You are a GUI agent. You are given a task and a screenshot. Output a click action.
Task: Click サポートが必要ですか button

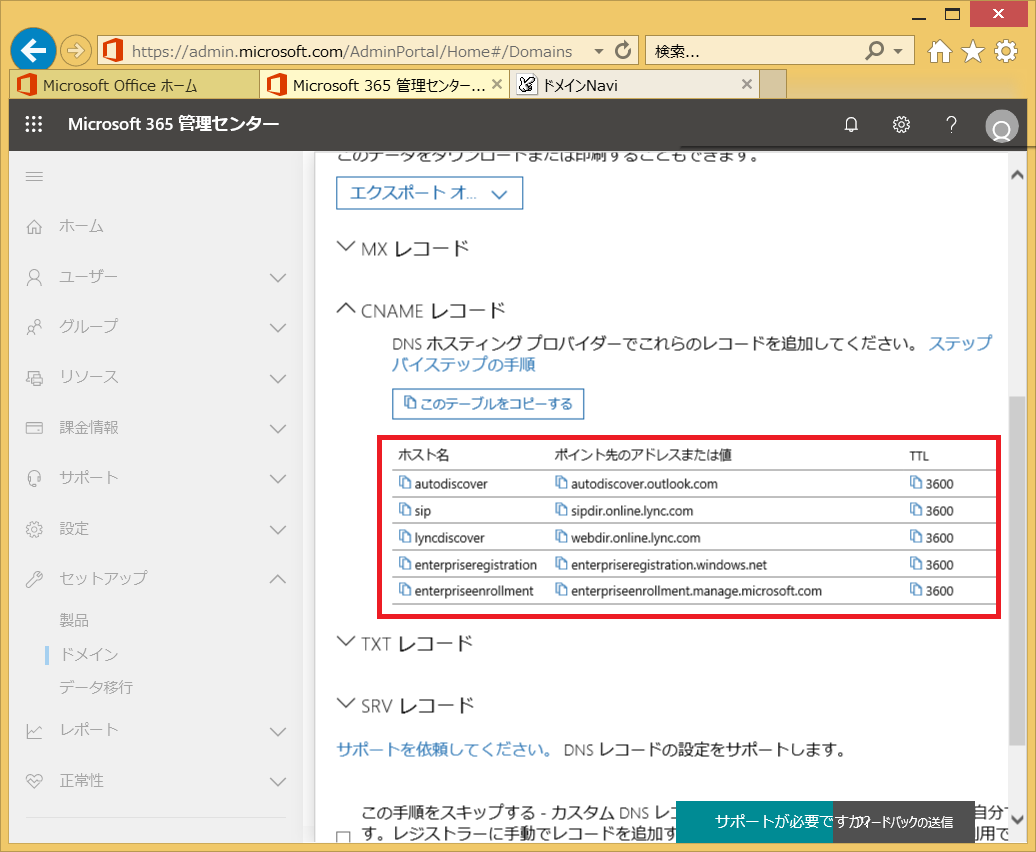point(755,822)
